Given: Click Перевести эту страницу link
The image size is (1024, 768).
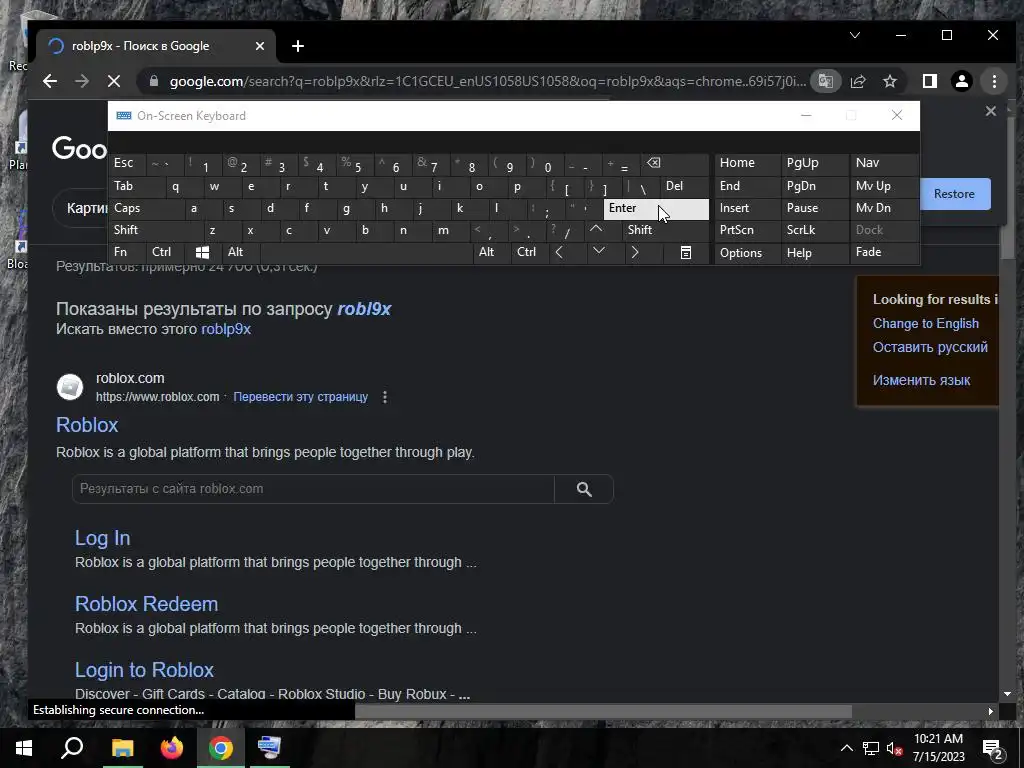Looking at the screenshot, I should click(300, 397).
